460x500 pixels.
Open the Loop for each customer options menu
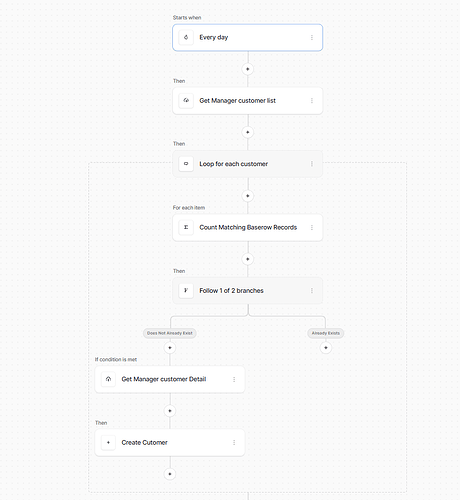click(x=312, y=164)
